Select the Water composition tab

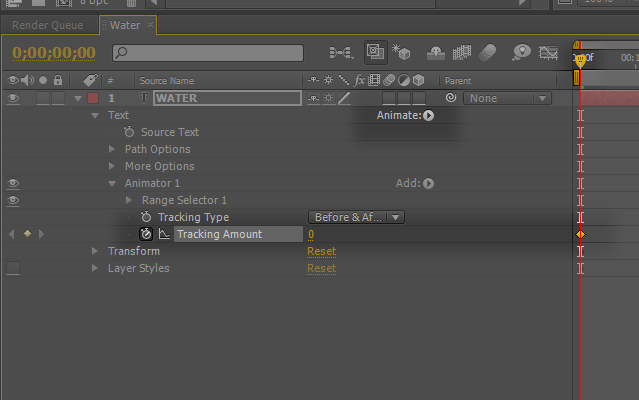(125, 25)
